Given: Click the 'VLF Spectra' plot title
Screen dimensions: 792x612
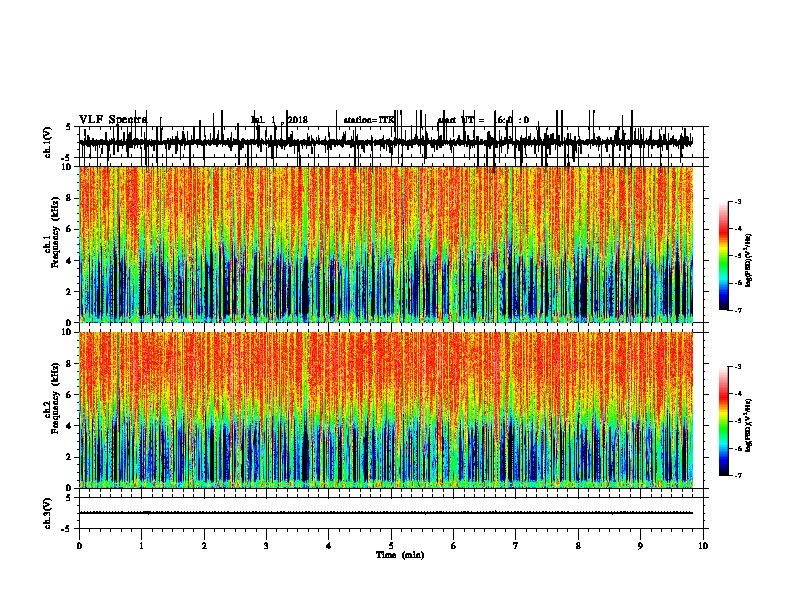Looking at the screenshot, I should (x=113, y=120).
